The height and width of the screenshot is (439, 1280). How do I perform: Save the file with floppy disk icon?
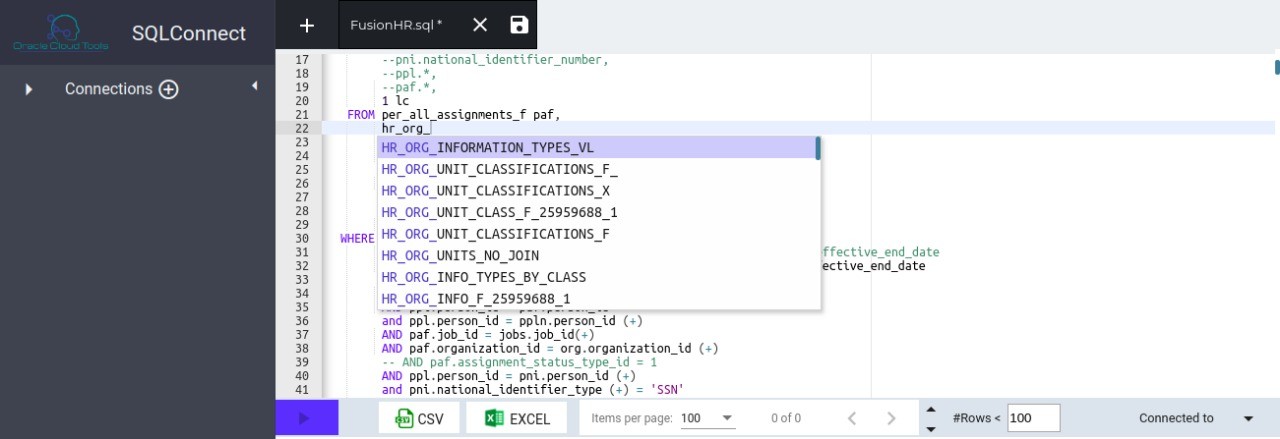point(519,25)
